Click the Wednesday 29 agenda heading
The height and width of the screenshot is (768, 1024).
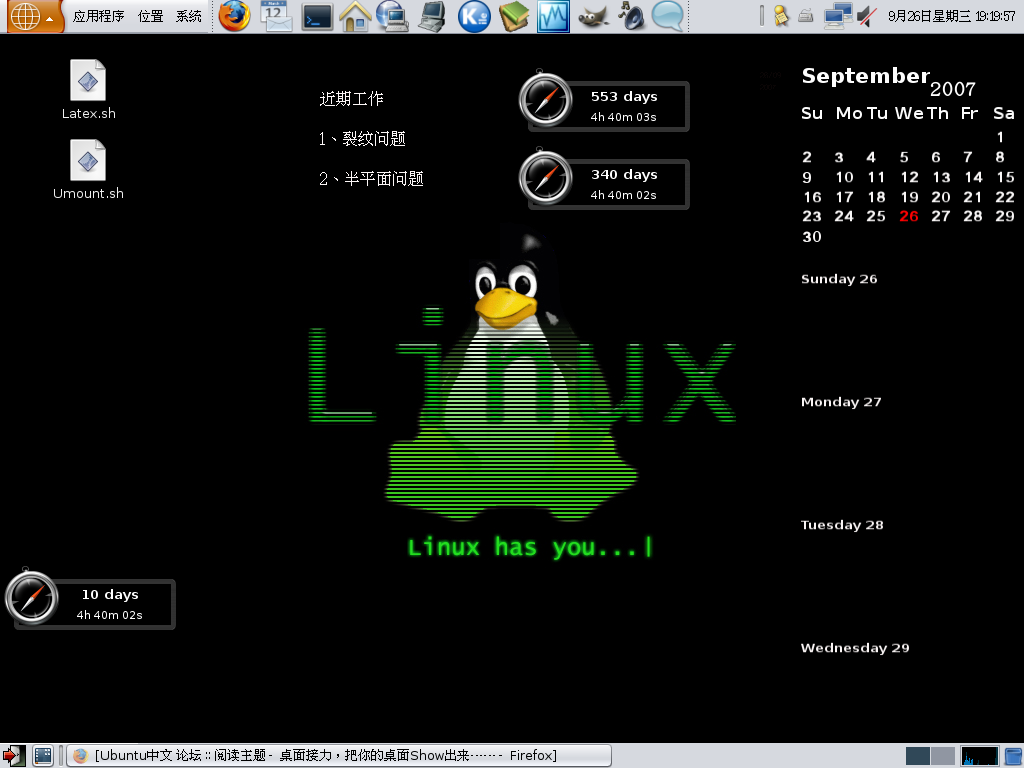tap(855, 648)
